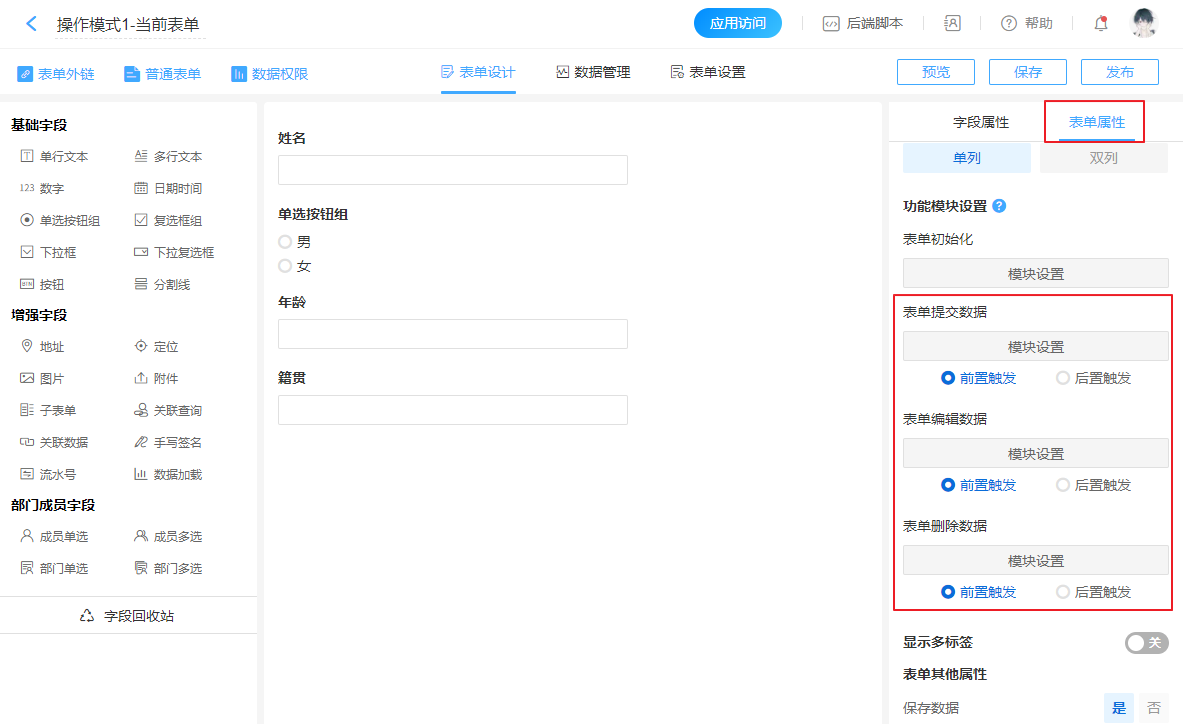Screen dimensions: 1183x724
Task: Toggle the 显示多标签 switch
Action: (1147, 643)
